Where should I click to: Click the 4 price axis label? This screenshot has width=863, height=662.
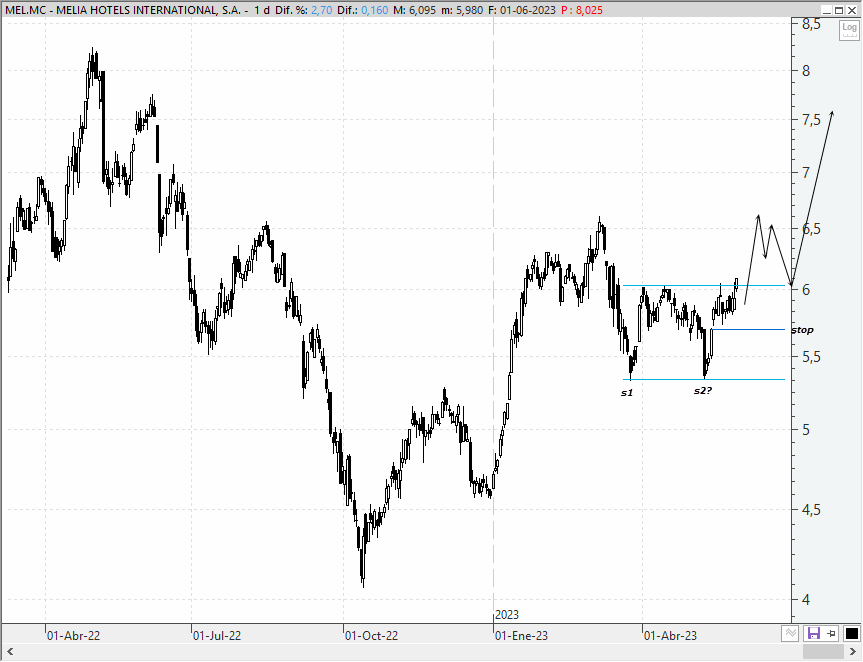pyautogui.click(x=806, y=599)
